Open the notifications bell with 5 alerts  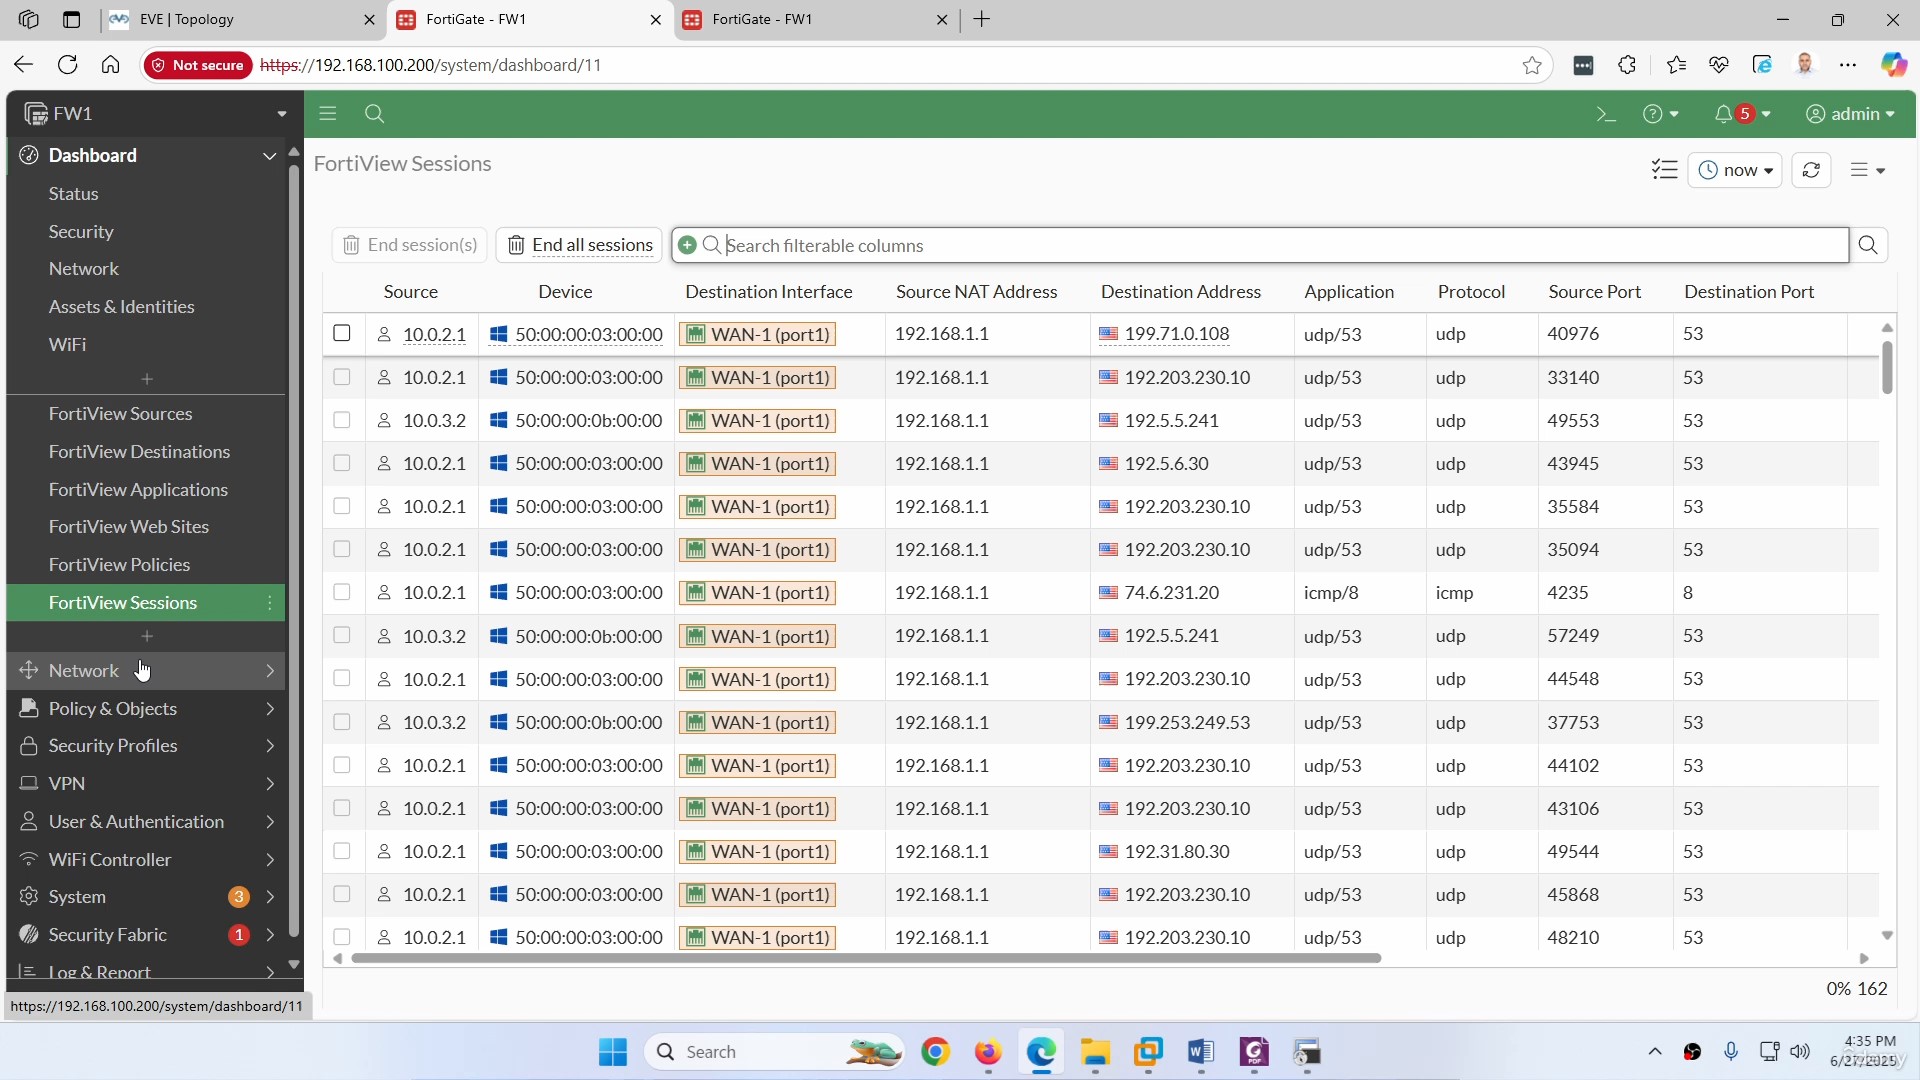[1742, 114]
